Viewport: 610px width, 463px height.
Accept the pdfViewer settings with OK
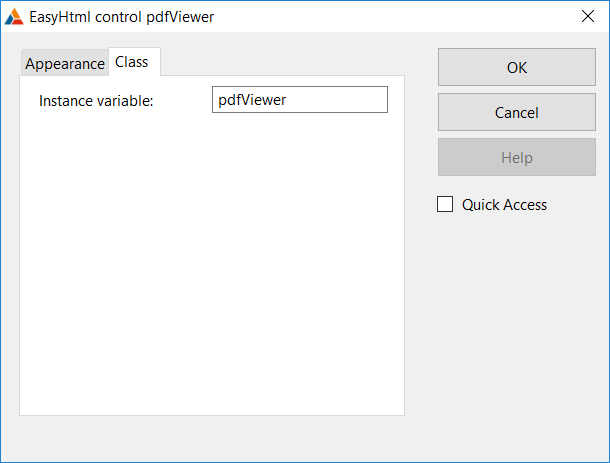coord(517,67)
